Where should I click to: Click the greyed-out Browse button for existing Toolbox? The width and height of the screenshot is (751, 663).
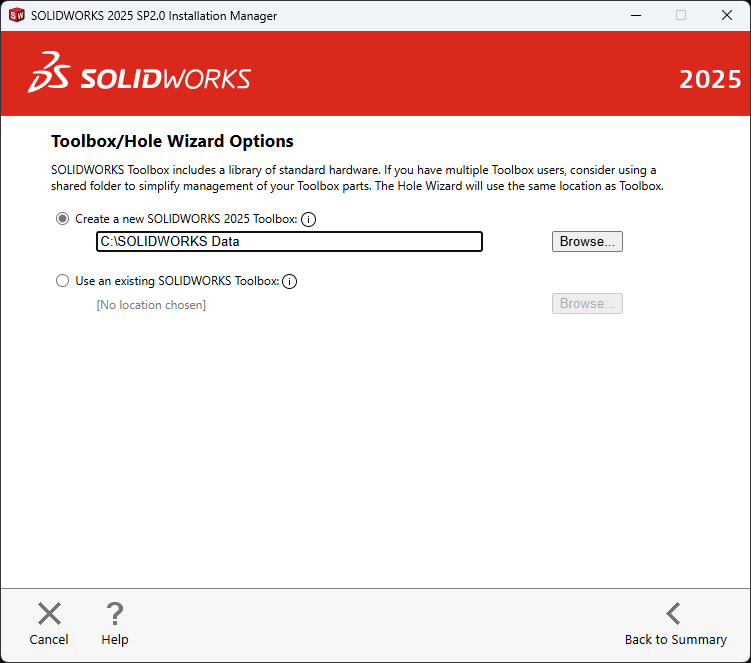click(x=587, y=304)
